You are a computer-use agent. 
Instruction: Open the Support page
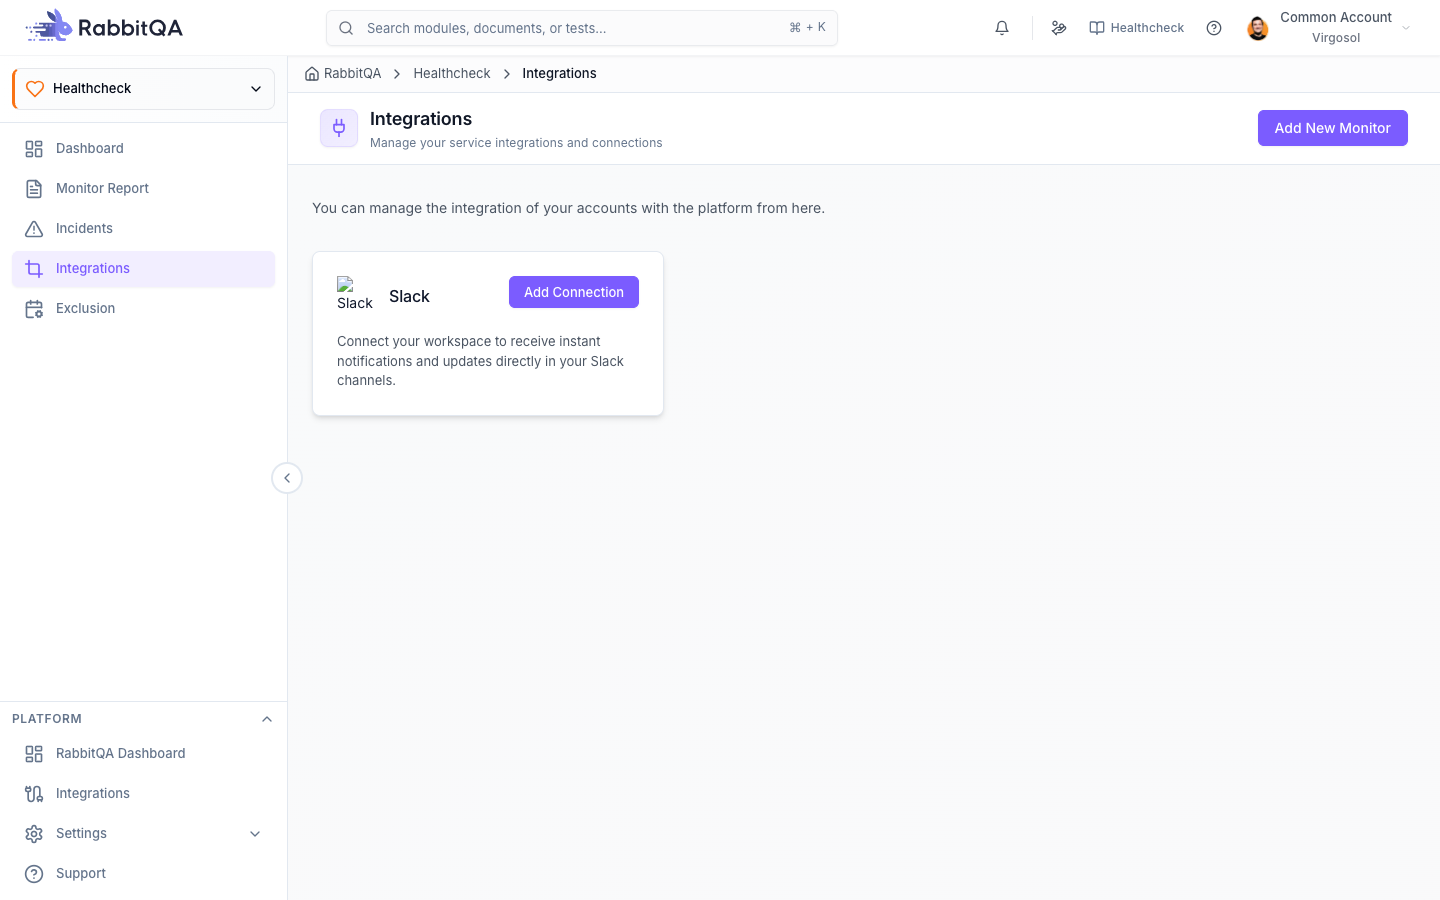143,873
